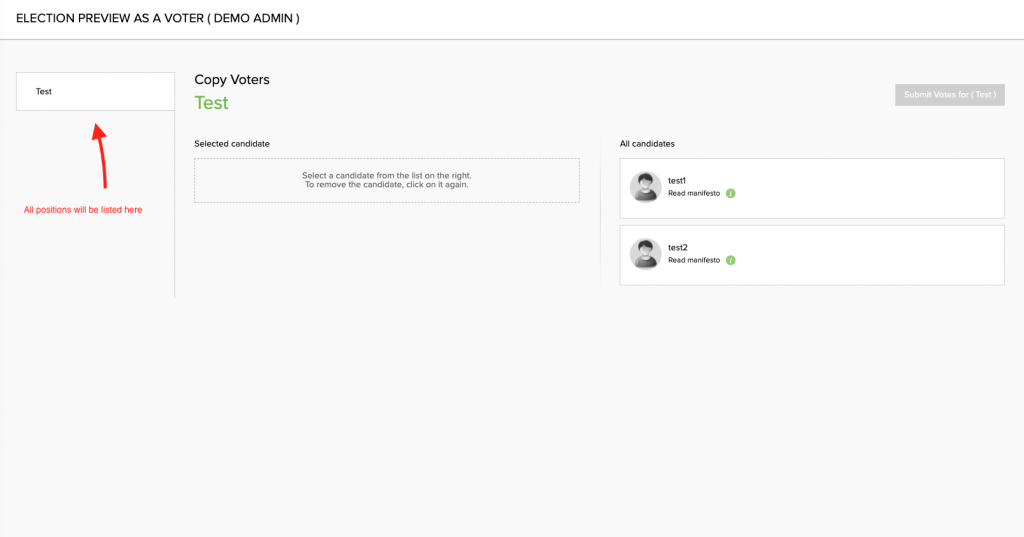
Task: Click the Copy Voters election title
Action: tap(232, 80)
